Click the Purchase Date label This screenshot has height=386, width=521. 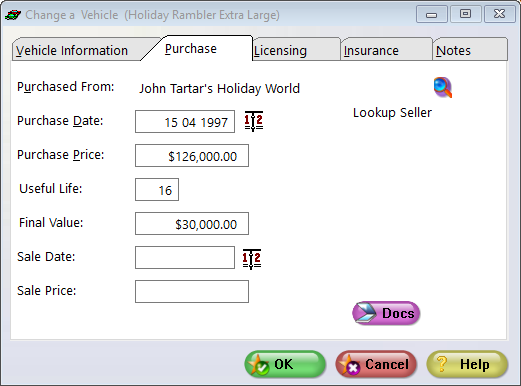60,121
